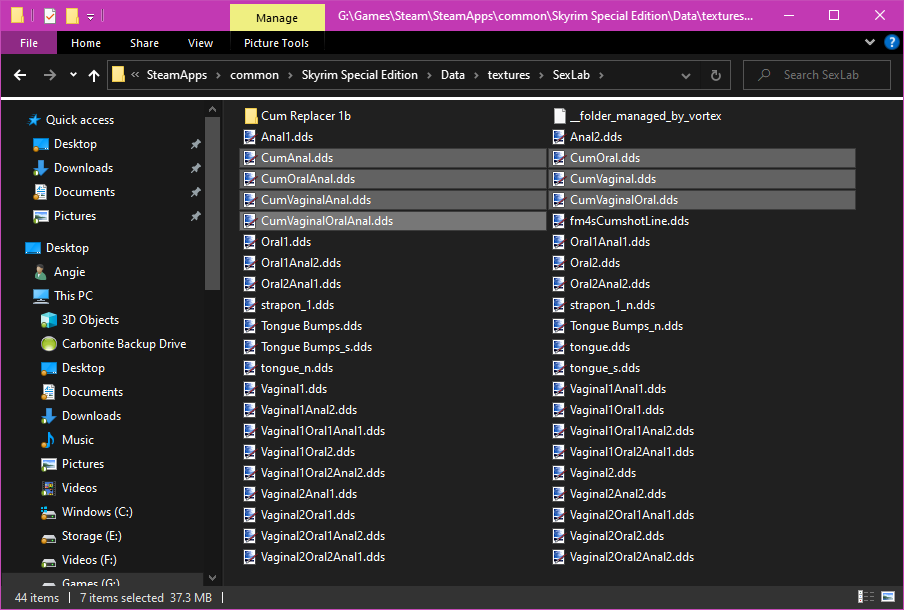Screen dimensions: 904x610
Task: Open the Recent locations dropdown arrow
Action: coord(73,75)
